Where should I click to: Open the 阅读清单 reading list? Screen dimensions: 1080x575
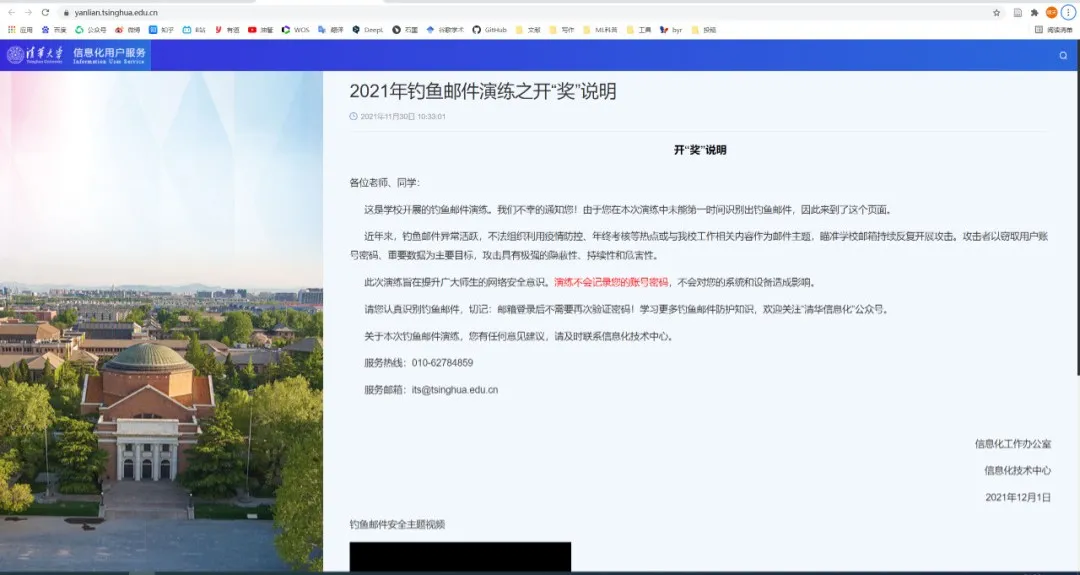click(x=1053, y=30)
